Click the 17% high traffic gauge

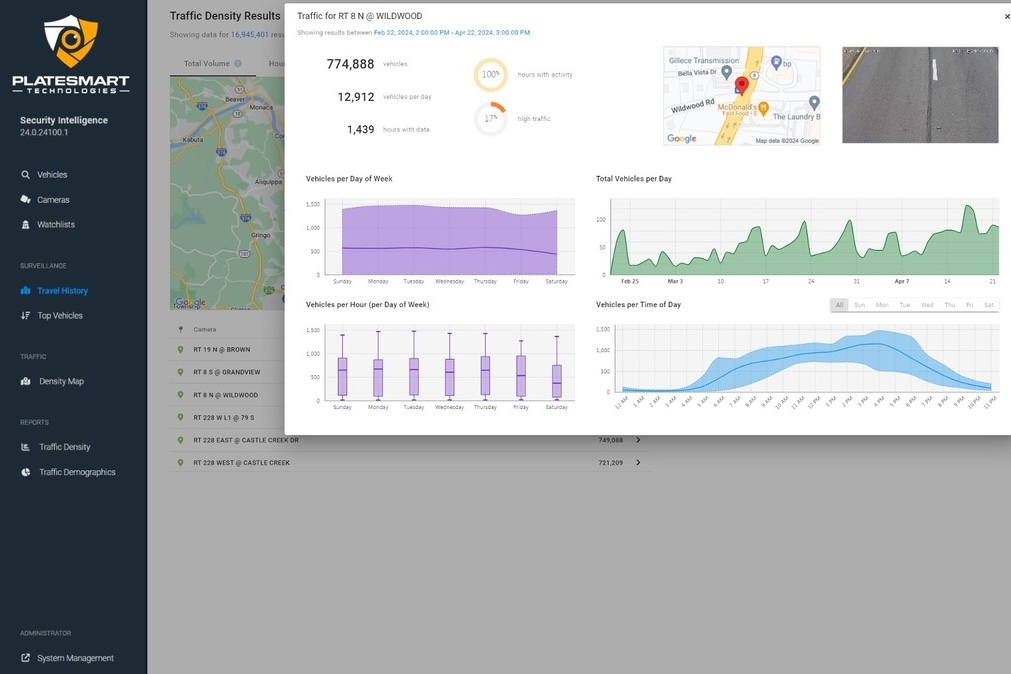490,118
